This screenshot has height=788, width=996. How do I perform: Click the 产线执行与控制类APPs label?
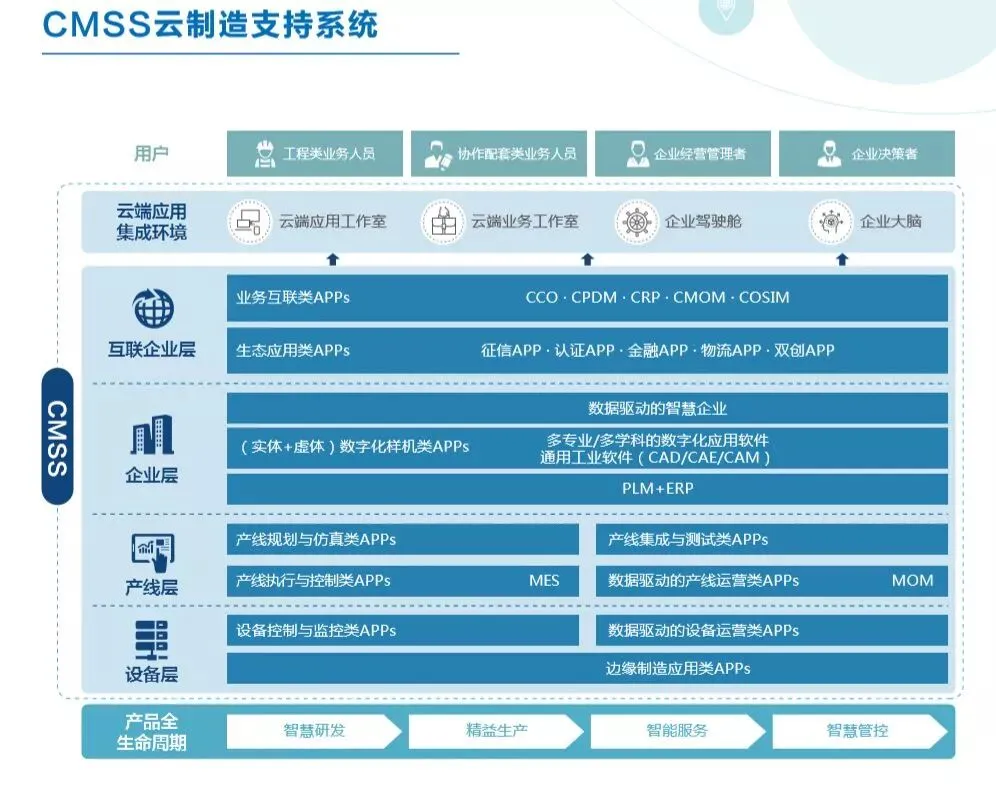click(313, 581)
